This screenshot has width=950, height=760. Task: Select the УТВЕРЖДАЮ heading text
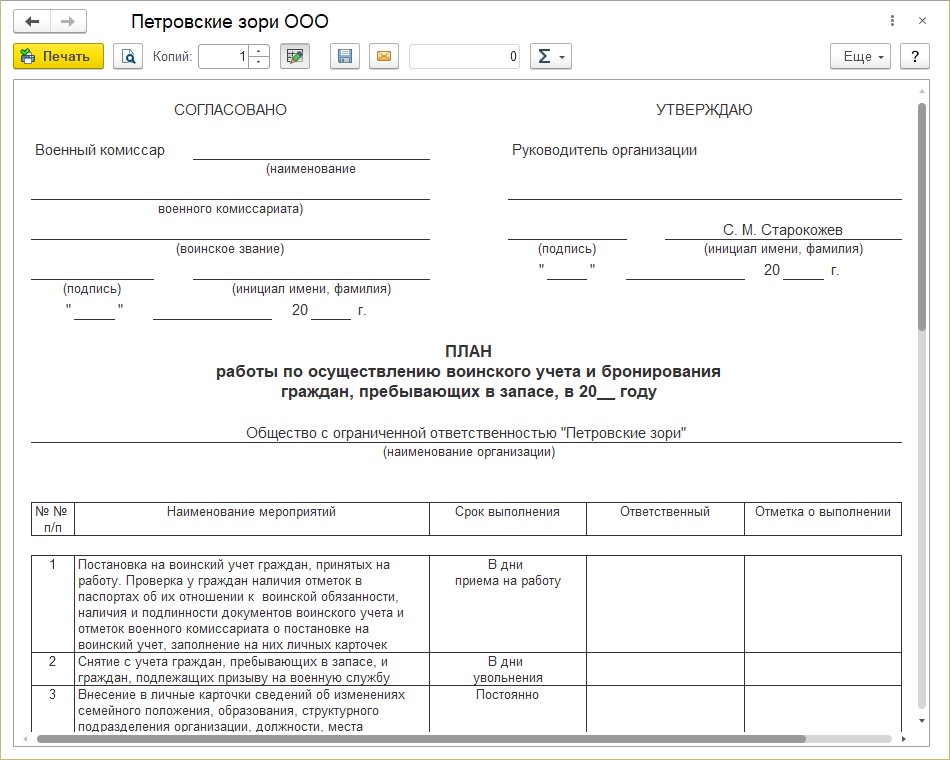[x=704, y=110]
